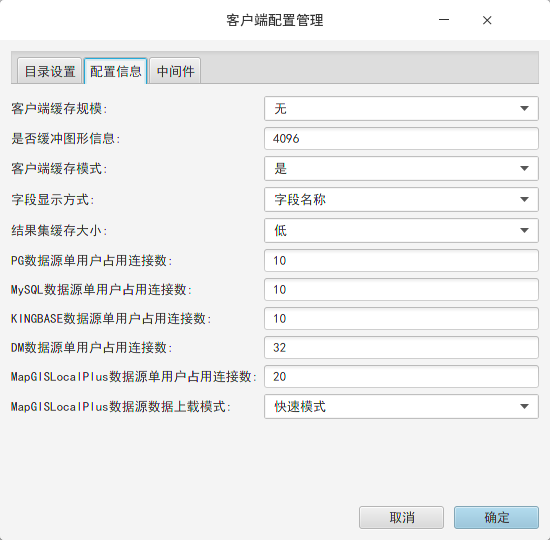Switch to the 目录设置 tab
Image resolution: width=550 pixels, height=540 pixels.
(49, 71)
